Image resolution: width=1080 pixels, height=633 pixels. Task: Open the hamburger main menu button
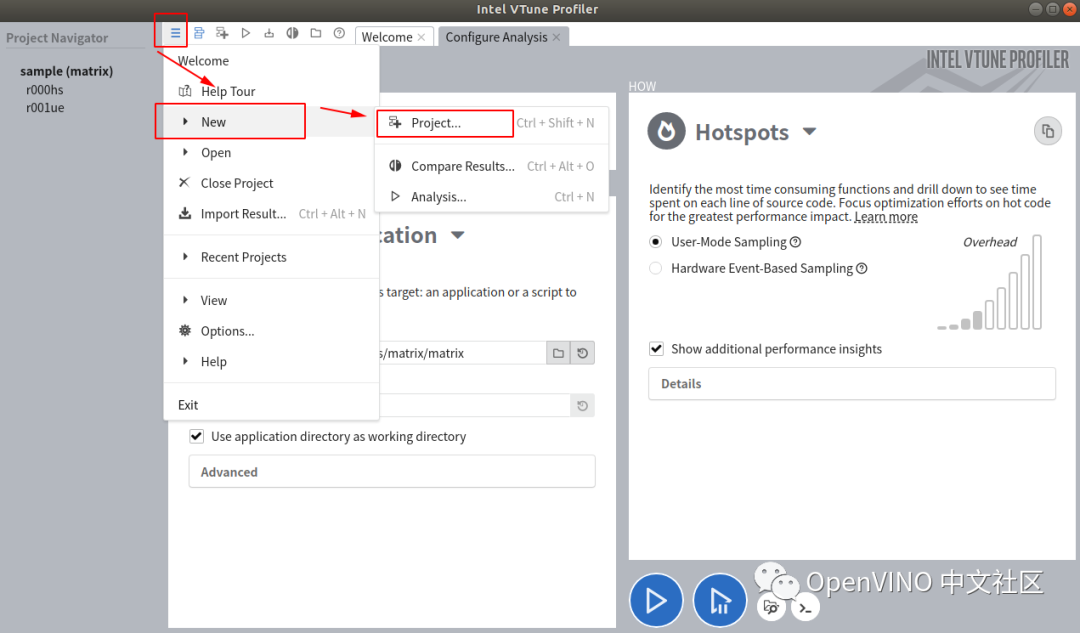click(x=175, y=32)
